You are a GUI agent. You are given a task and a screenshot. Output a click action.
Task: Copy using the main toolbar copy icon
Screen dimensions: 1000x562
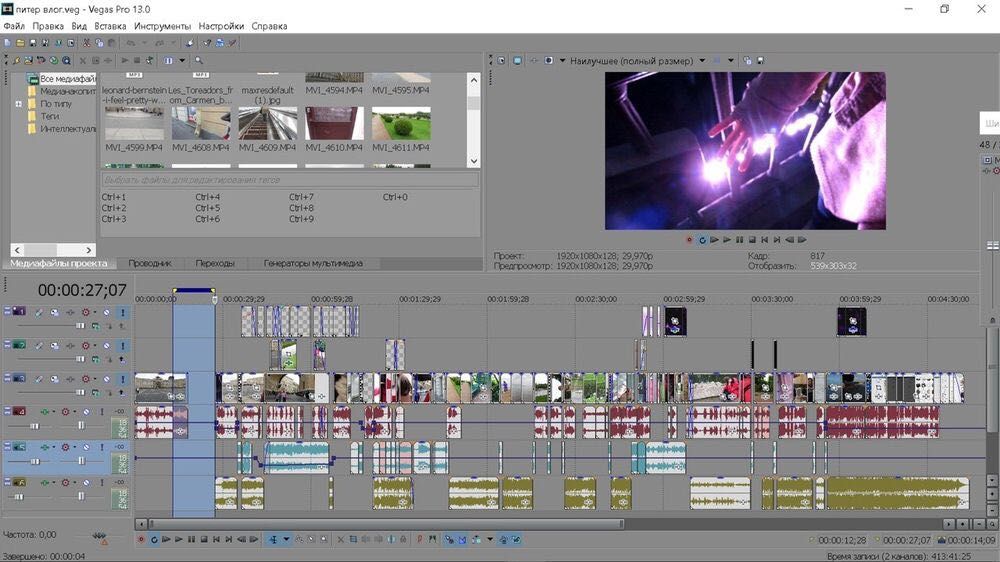99,43
